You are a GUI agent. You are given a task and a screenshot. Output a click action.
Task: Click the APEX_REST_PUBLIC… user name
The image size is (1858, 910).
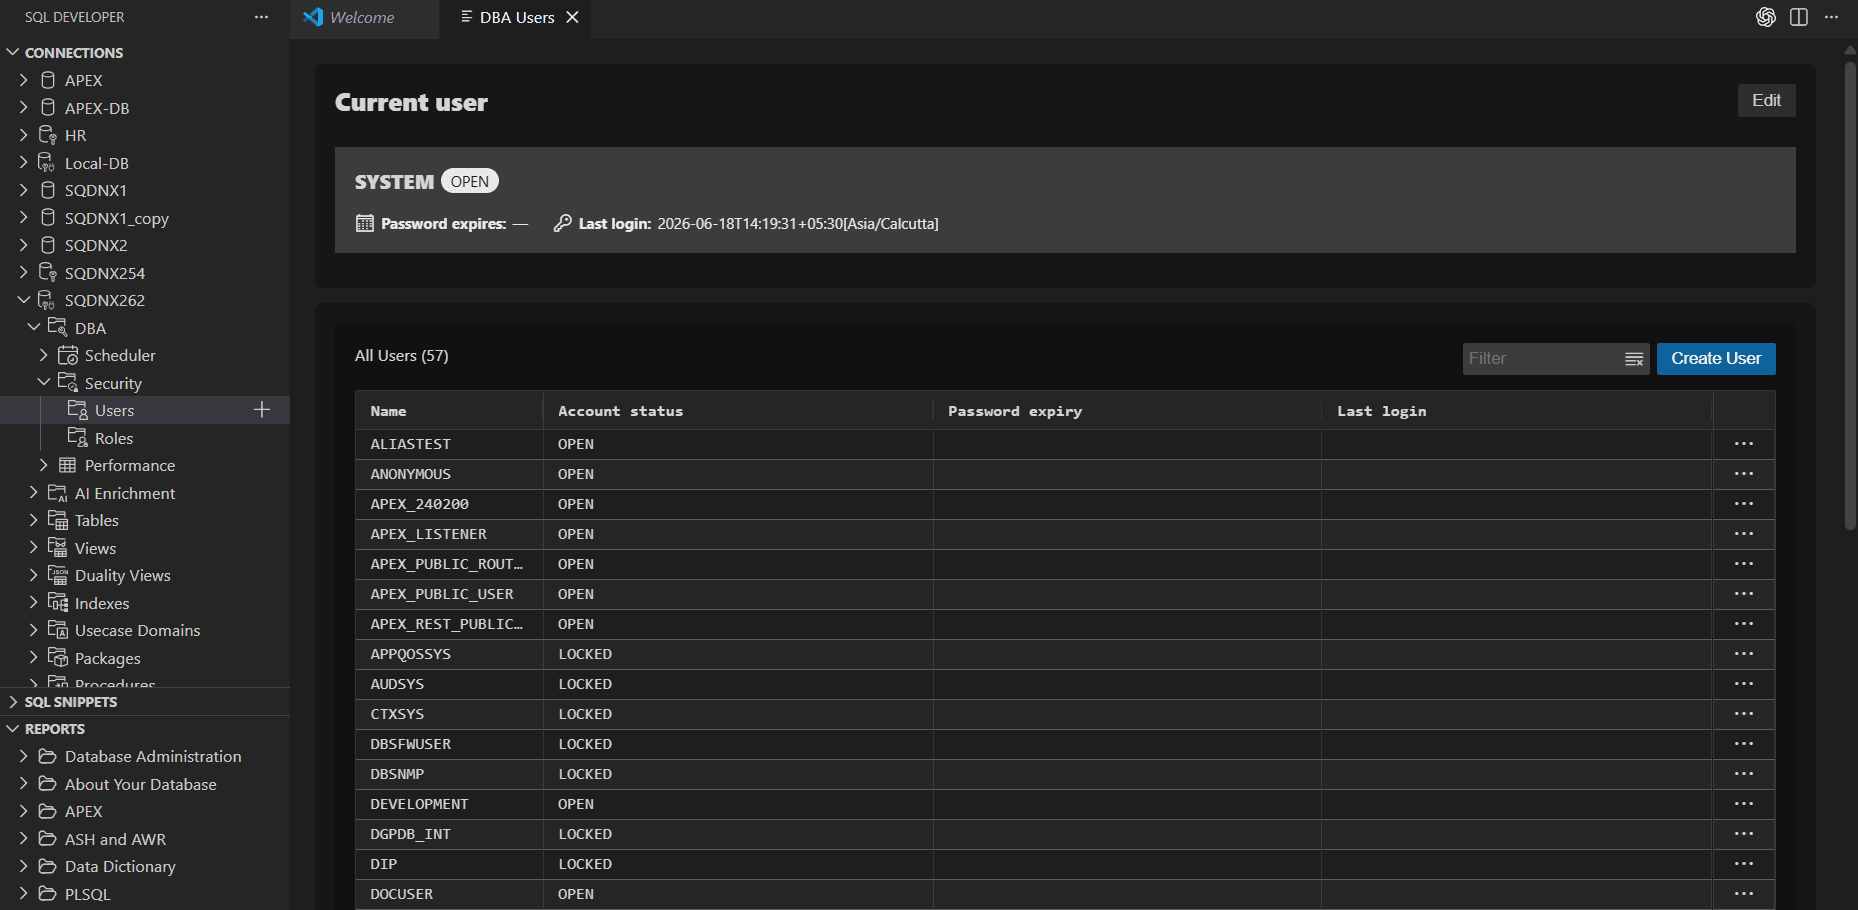click(446, 624)
